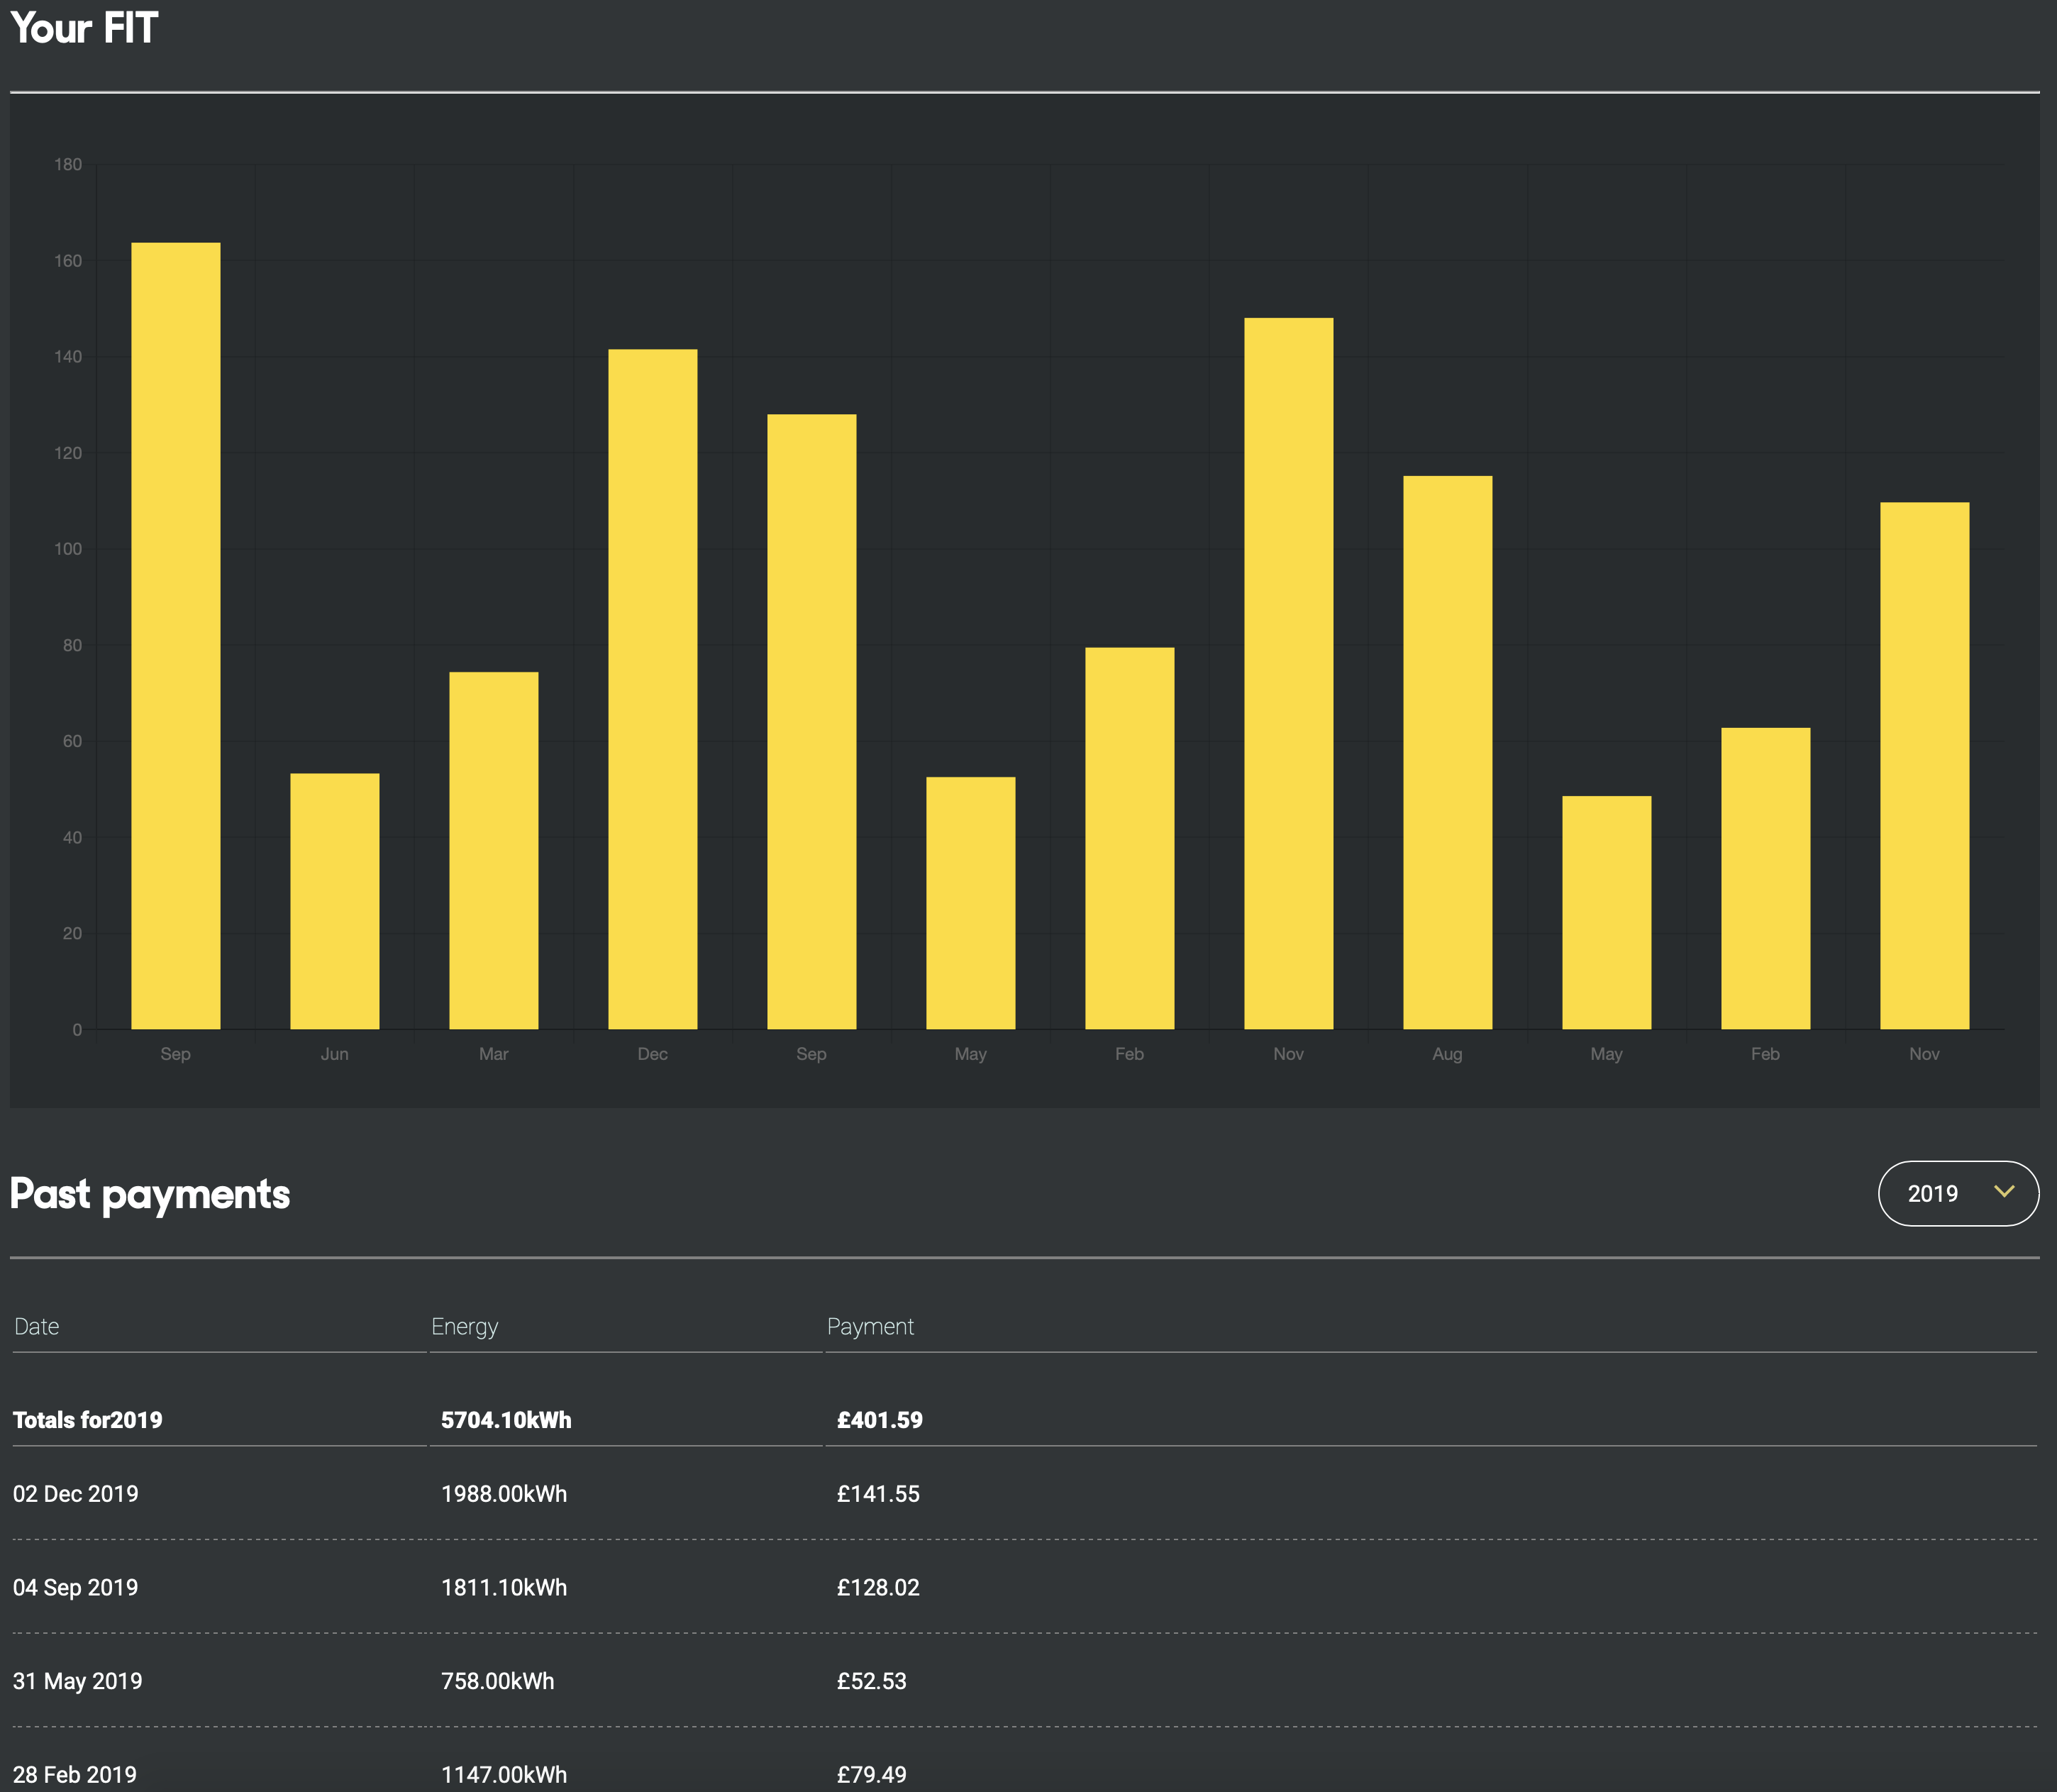The height and width of the screenshot is (1792, 2057).
Task: Click the last Nov bar near 110
Action: [x=1925, y=766]
